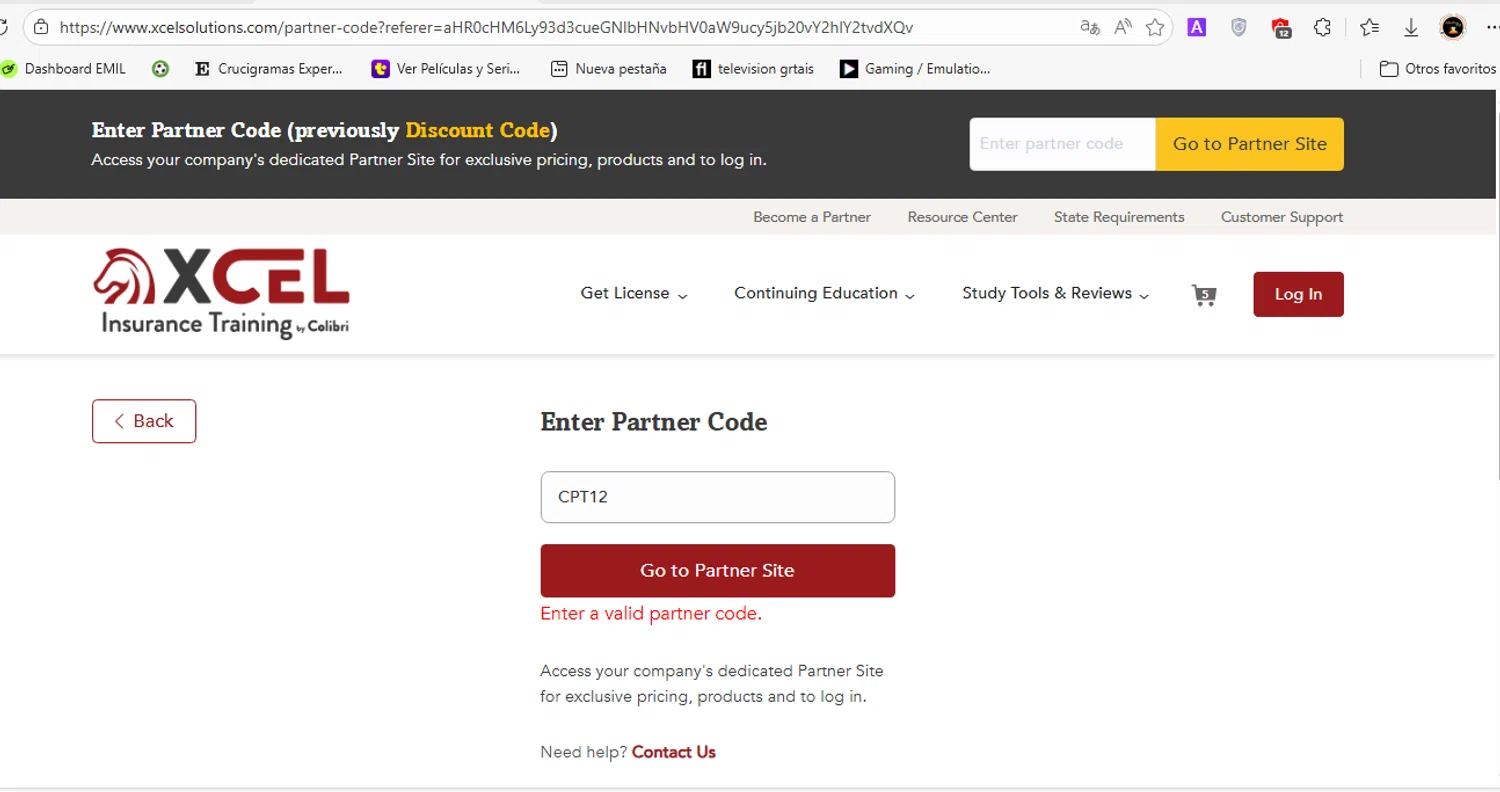Click the Enter Partner Code heading
1500x792 pixels.
click(654, 422)
